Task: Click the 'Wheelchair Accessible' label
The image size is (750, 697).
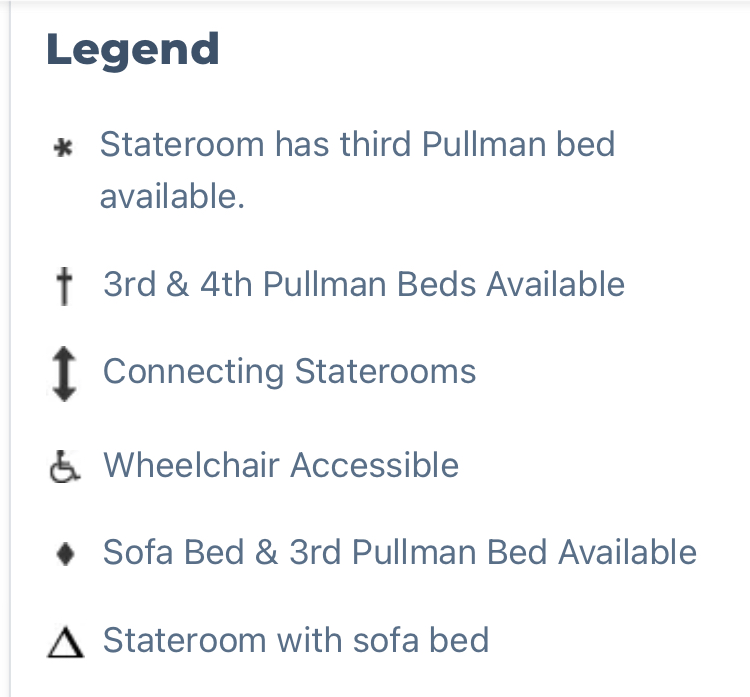Action: coord(281,465)
